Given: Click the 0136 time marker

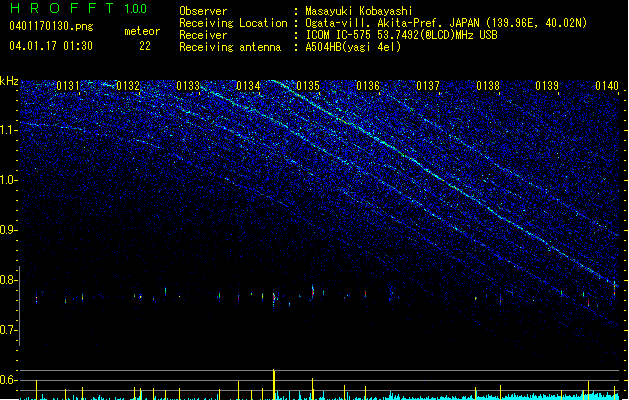Looking at the screenshot, I should pos(368,86).
